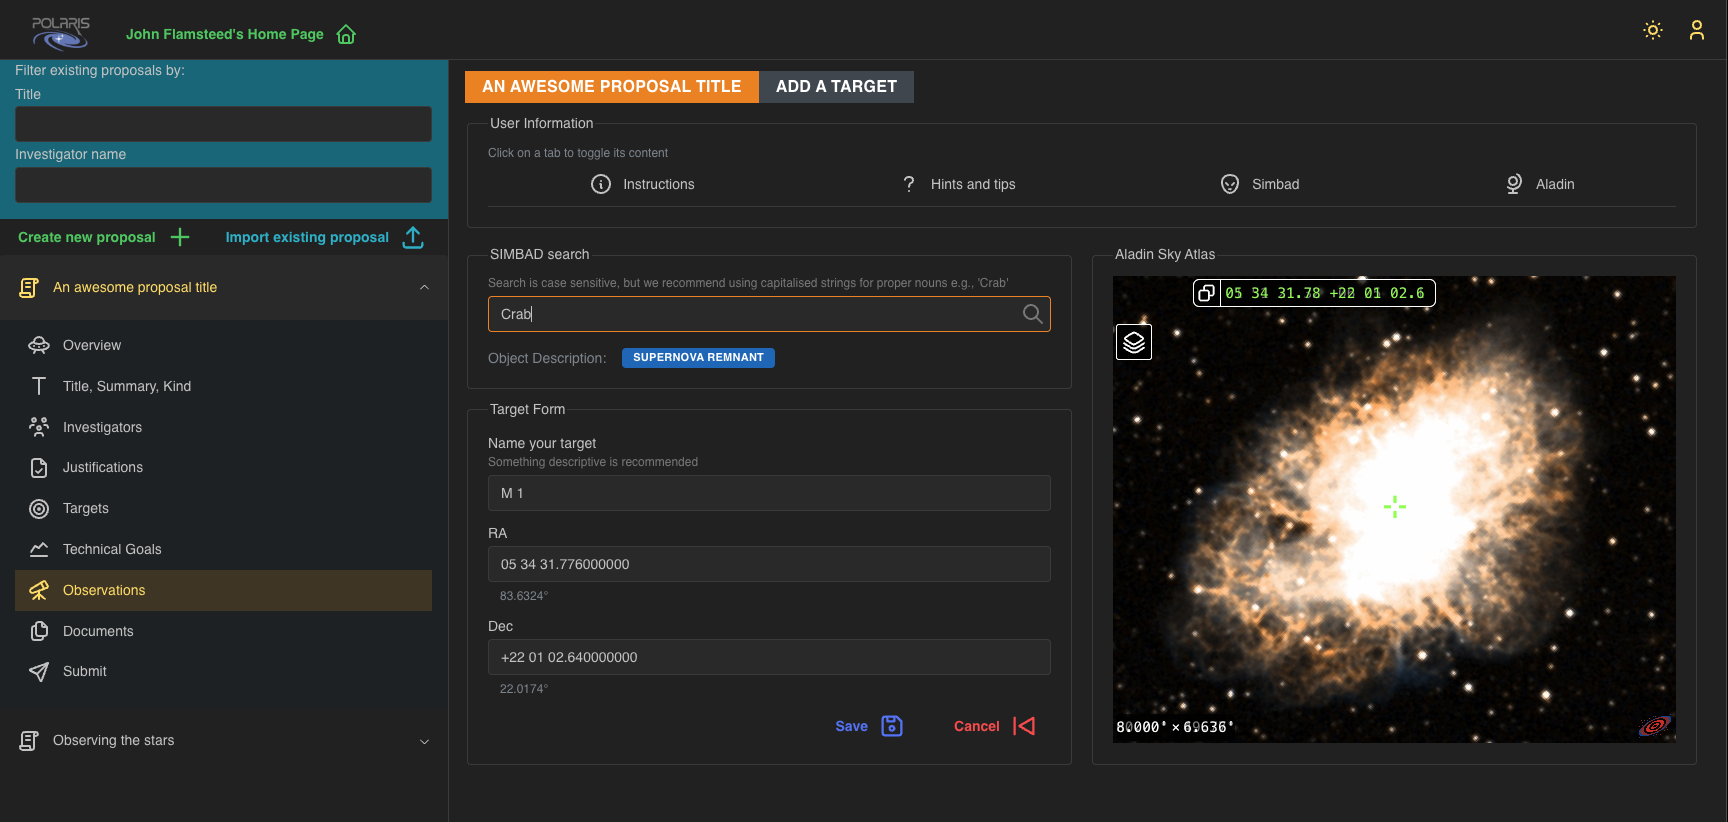The width and height of the screenshot is (1728, 822).
Task: Click the home icon beside the home page title
Action: coord(346,35)
